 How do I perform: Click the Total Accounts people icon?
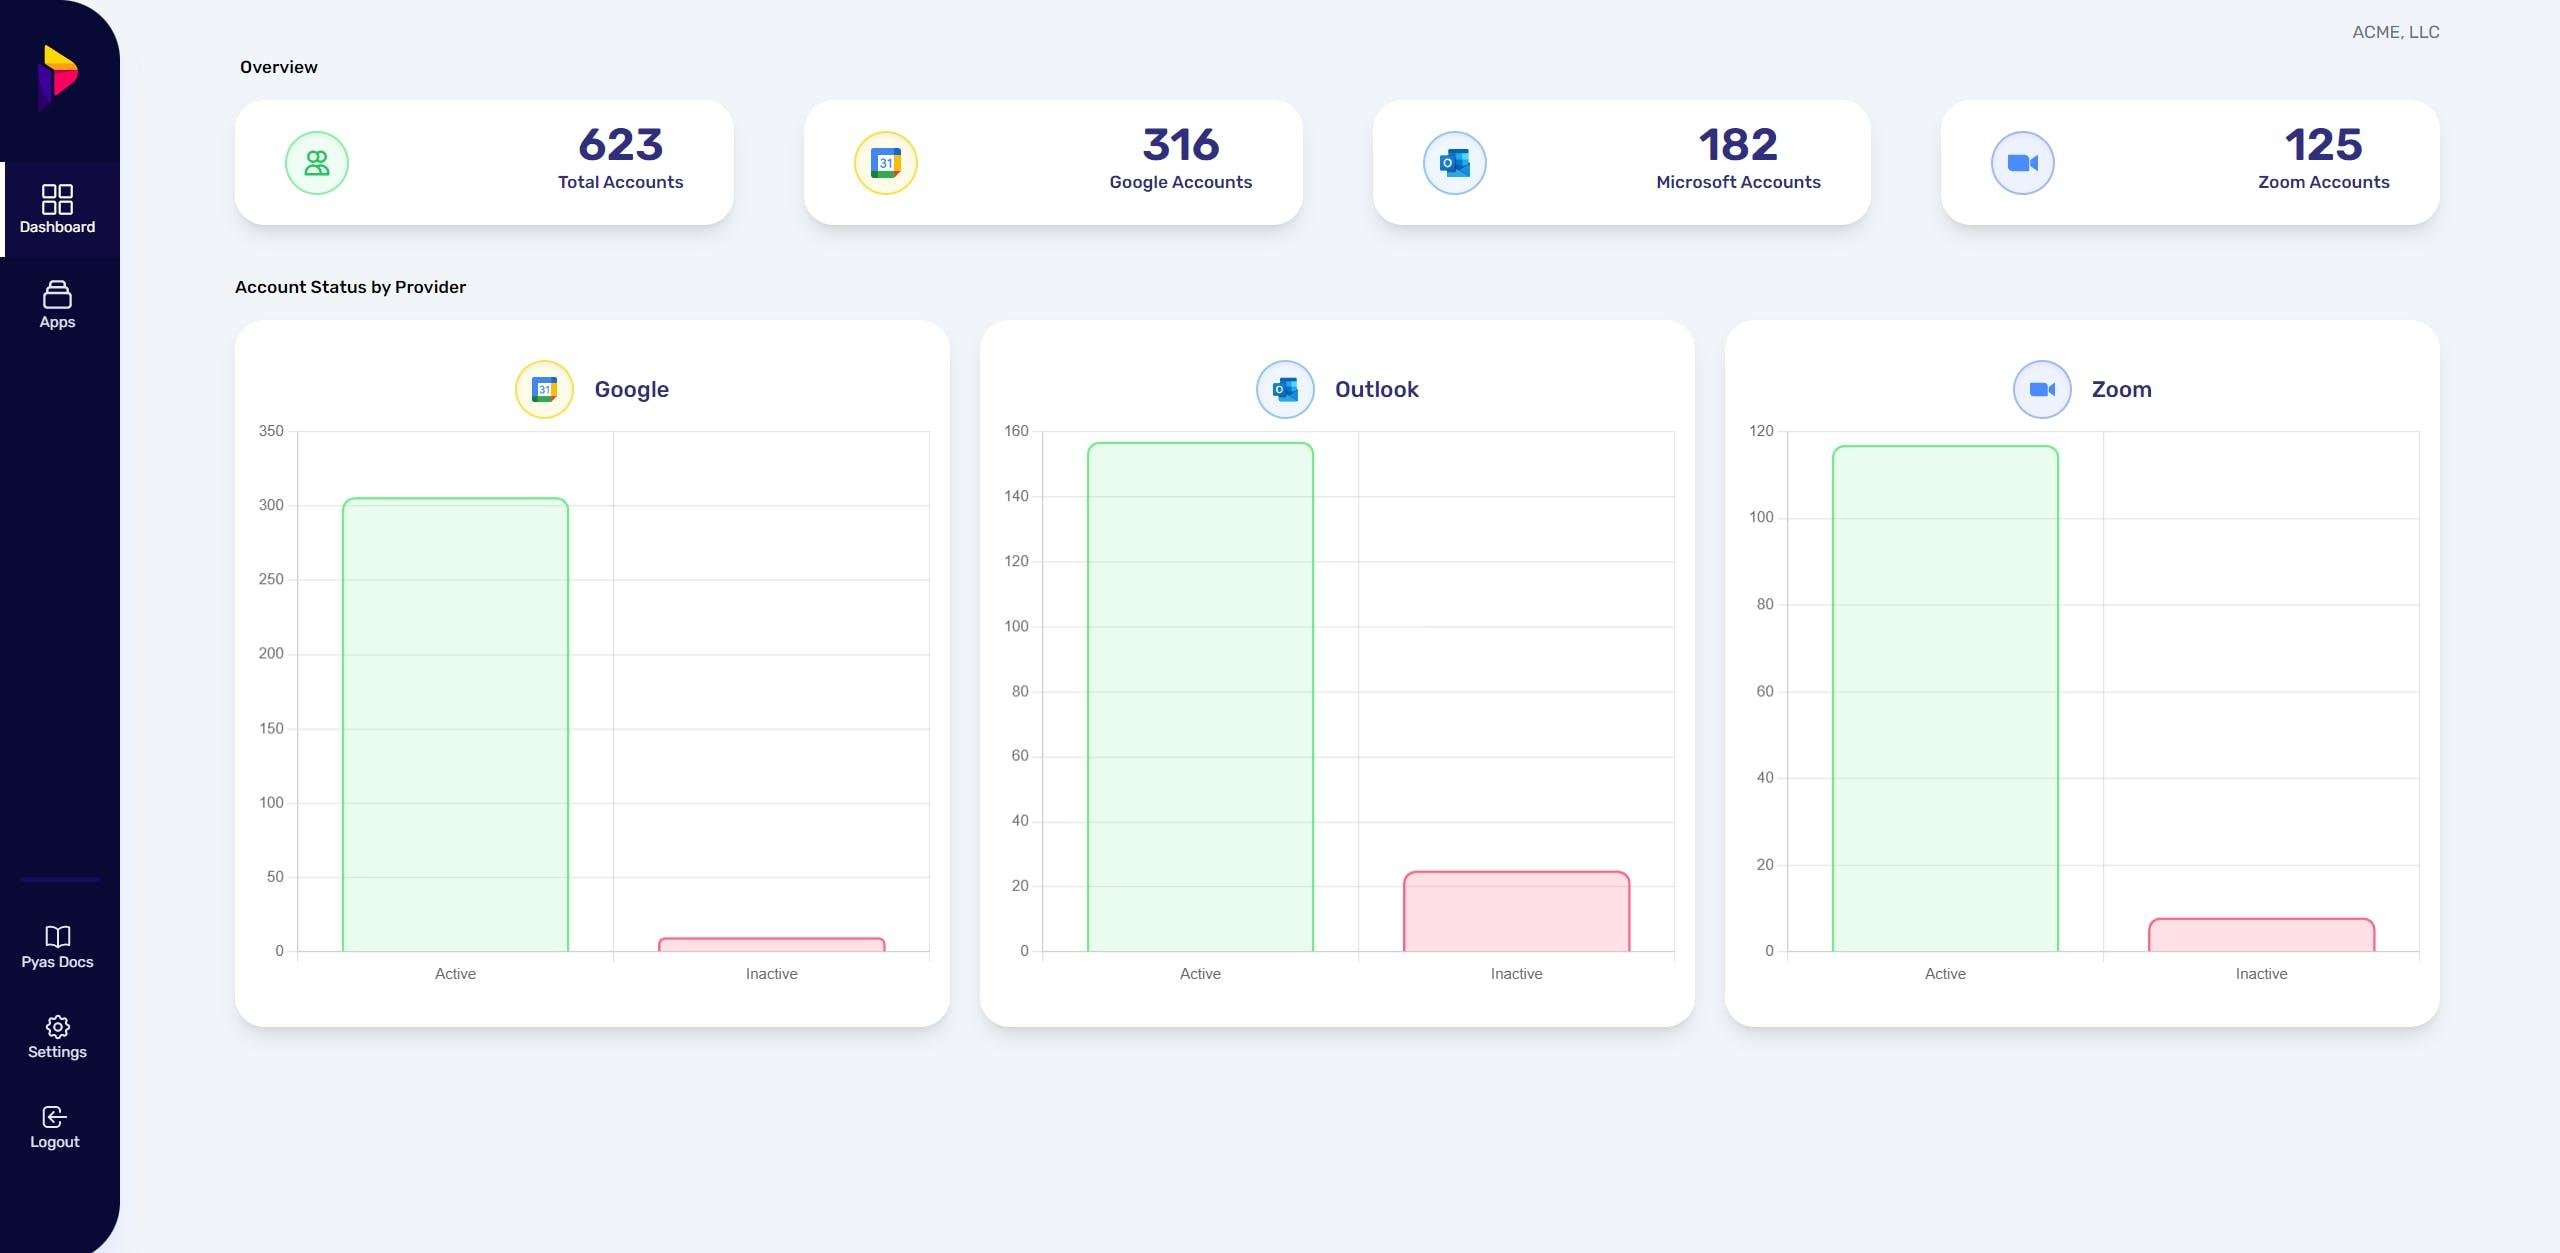coord(317,163)
